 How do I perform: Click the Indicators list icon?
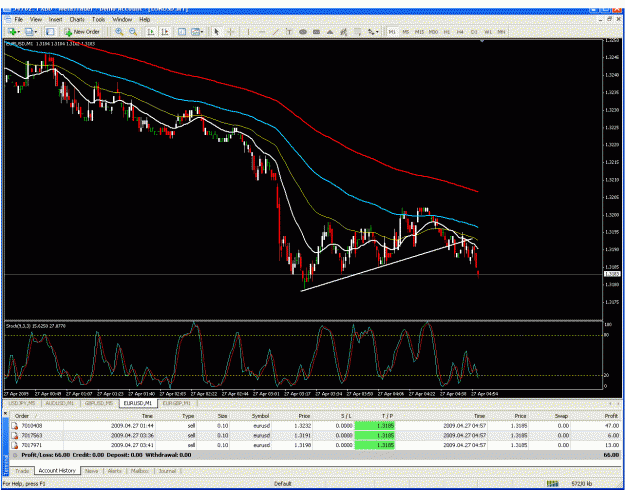point(182,31)
